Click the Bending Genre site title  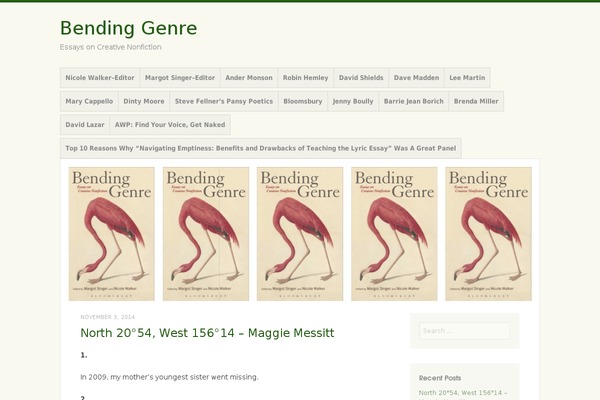click(x=128, y=28)
